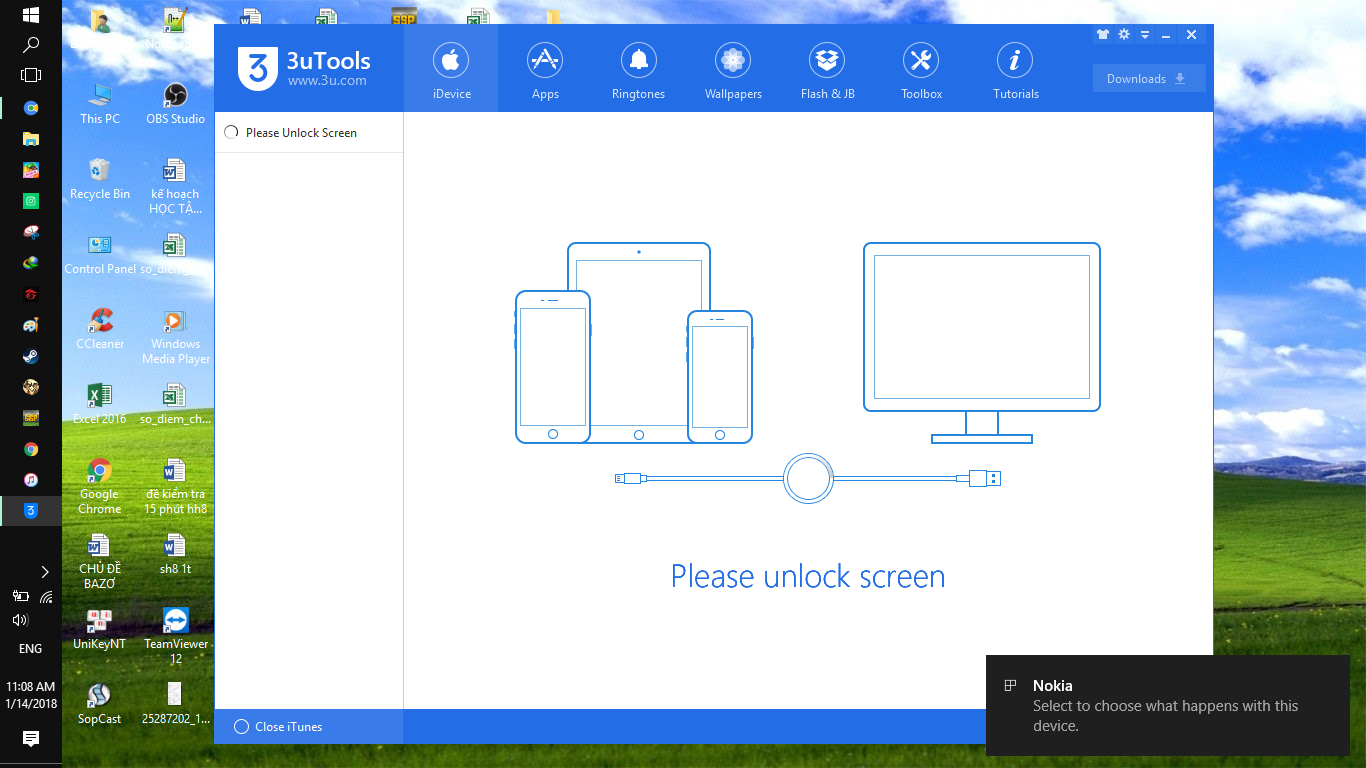Open the iDevice tab

pos(450,70)
